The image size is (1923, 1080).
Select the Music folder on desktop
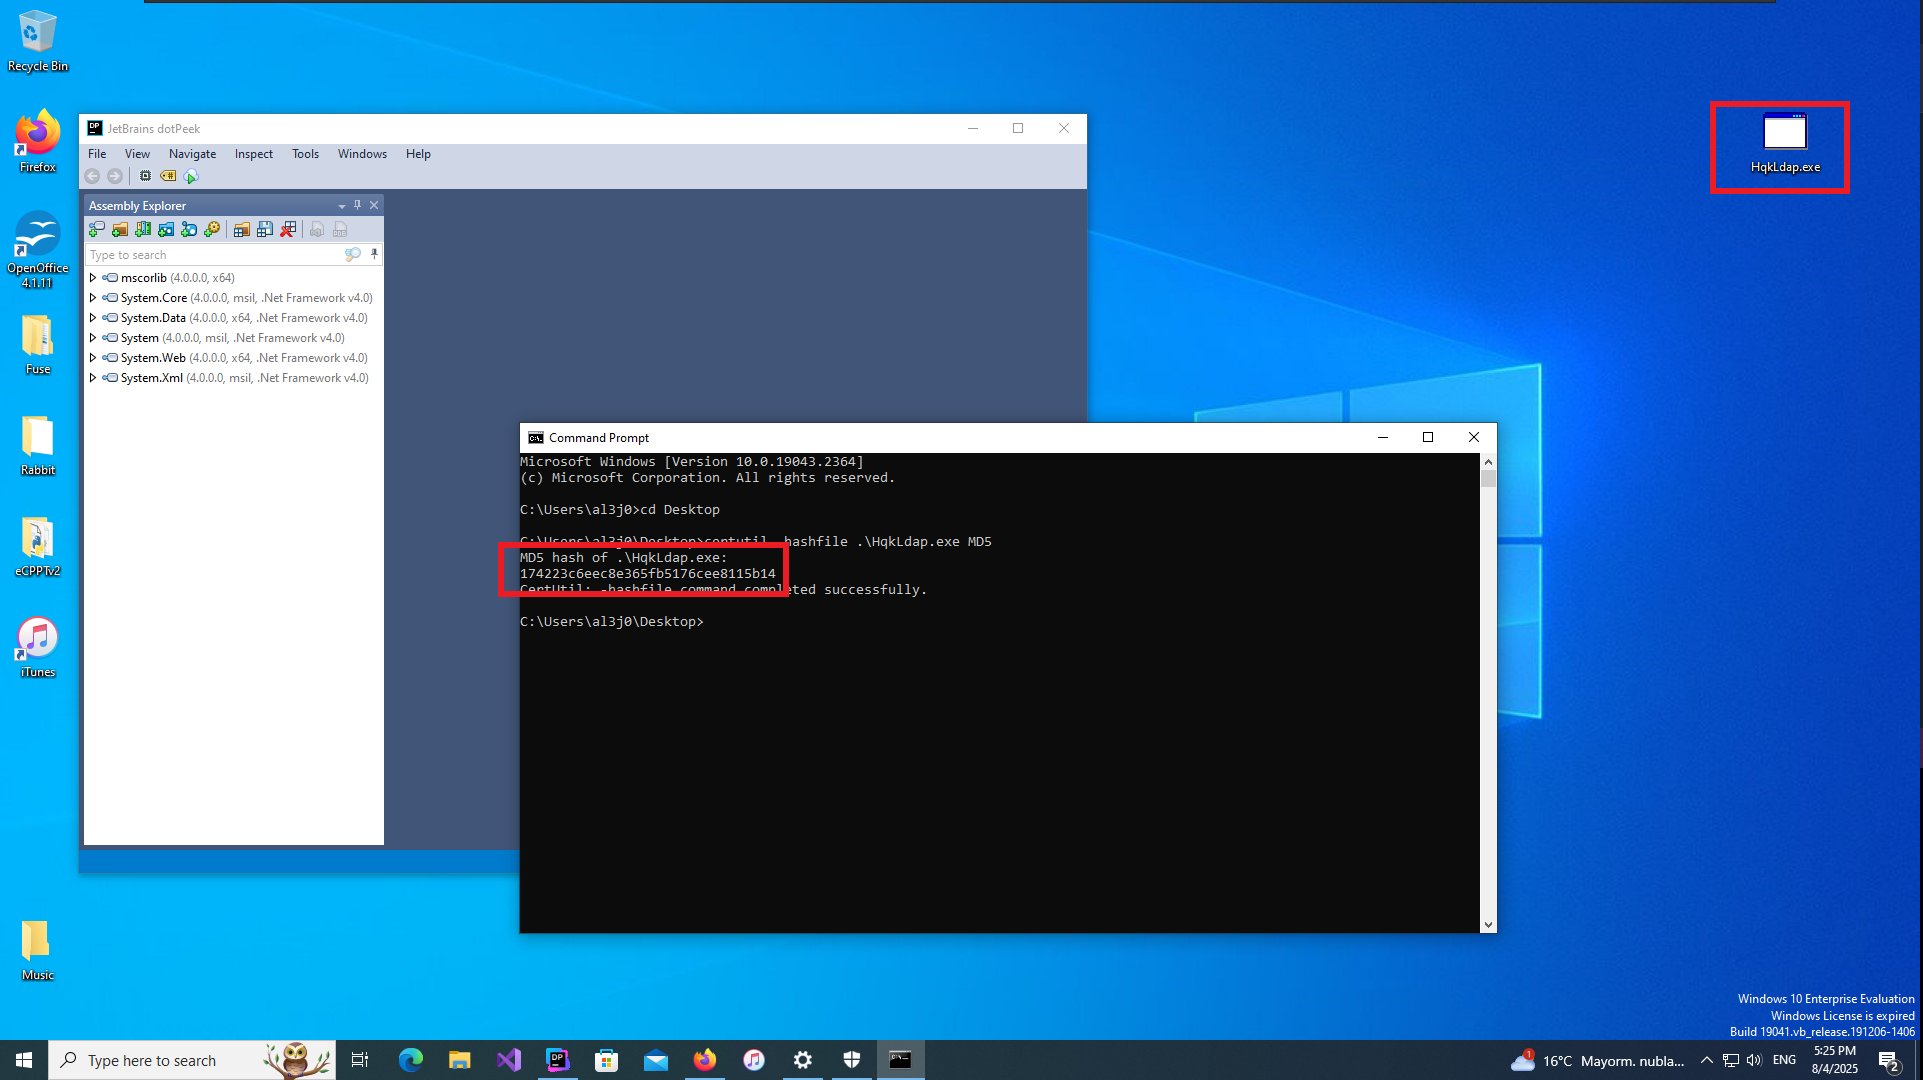(x=38, y=950)
